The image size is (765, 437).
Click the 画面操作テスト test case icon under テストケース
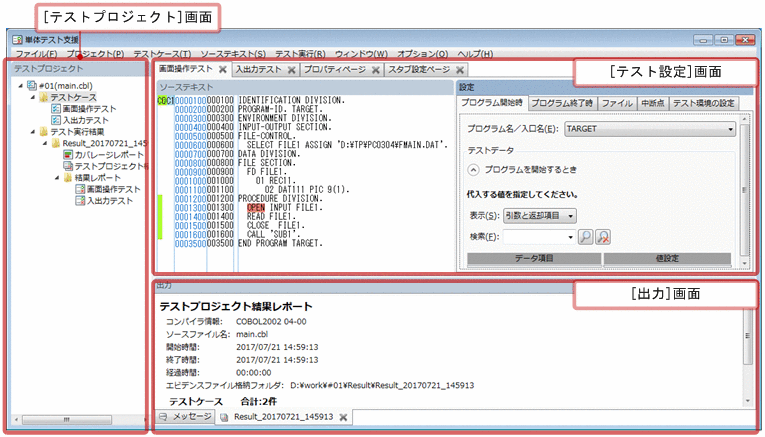(56, 109)
